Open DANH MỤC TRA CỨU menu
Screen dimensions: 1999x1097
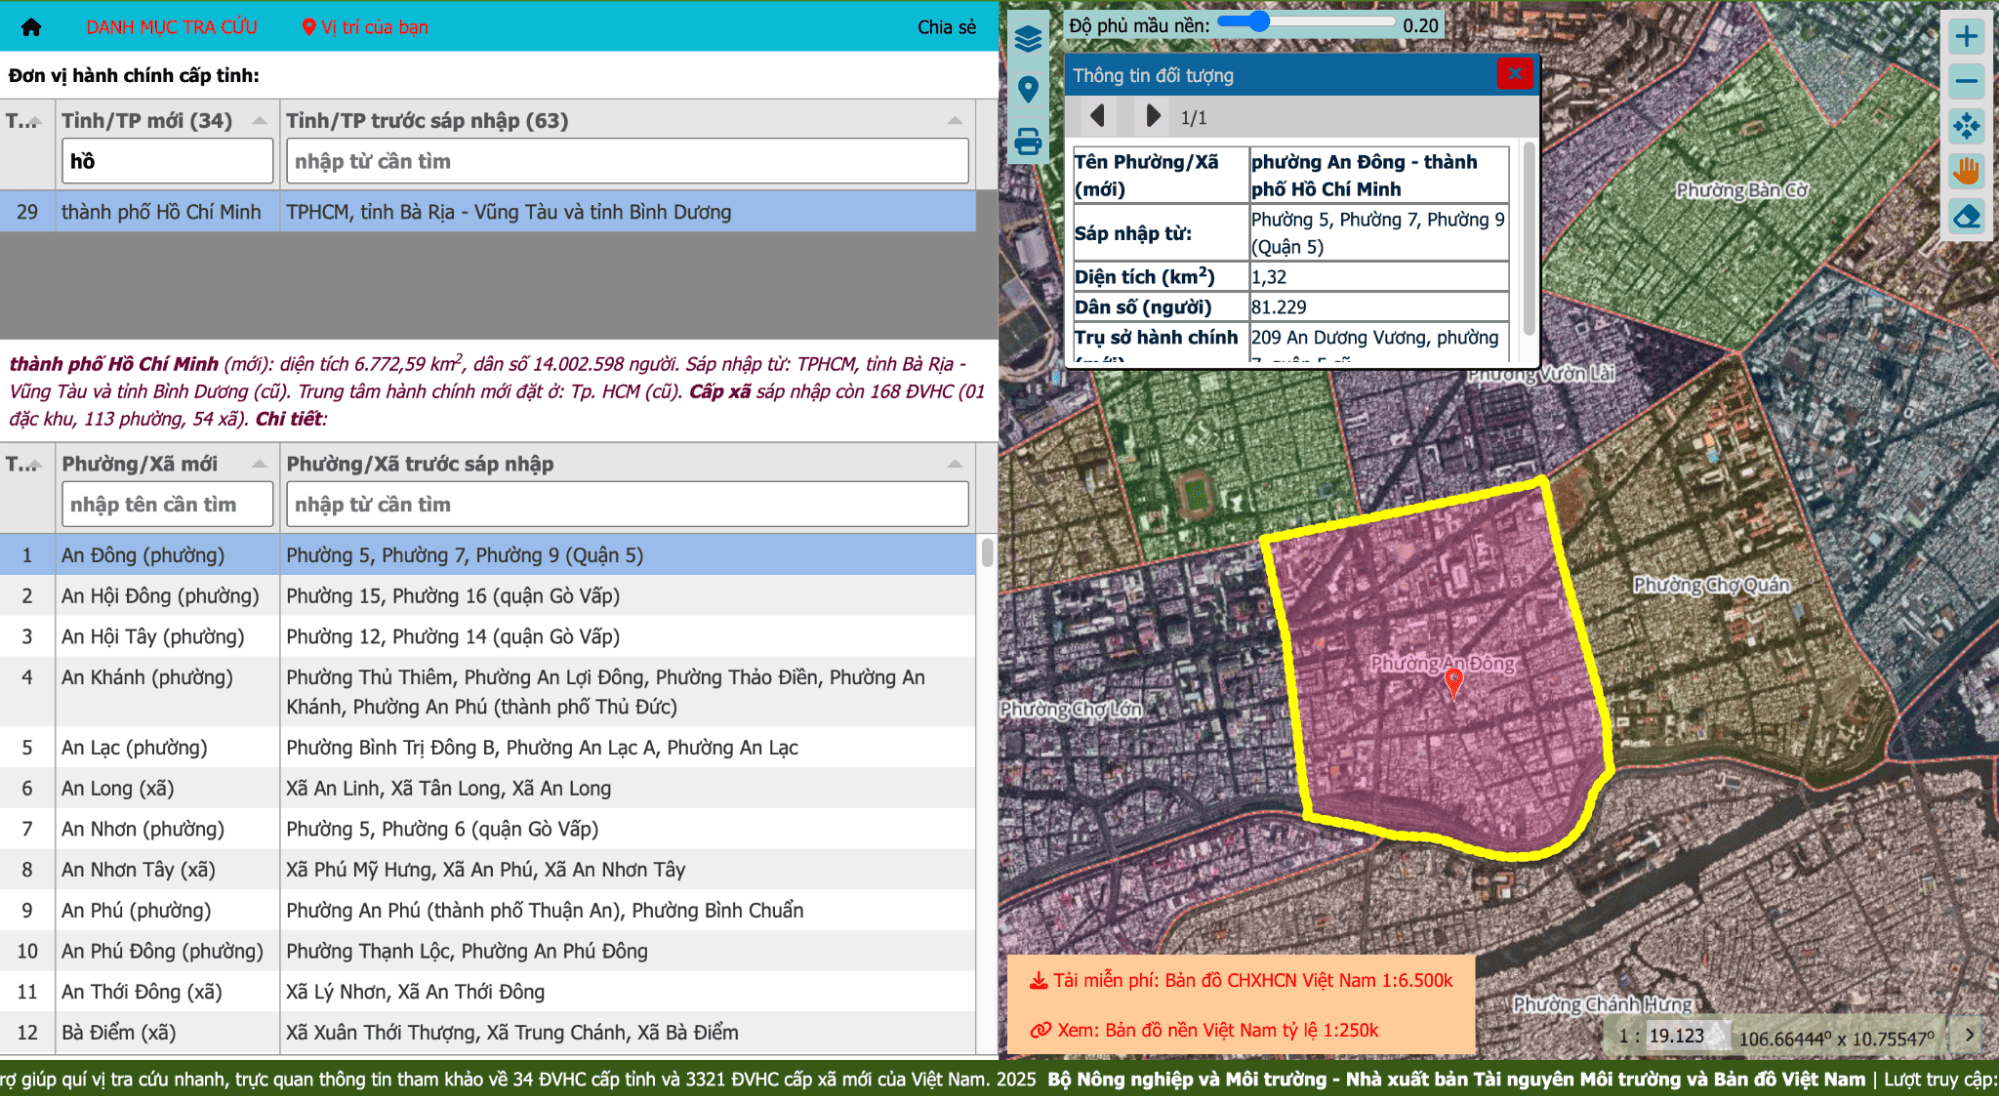click(x=171, y=27)
